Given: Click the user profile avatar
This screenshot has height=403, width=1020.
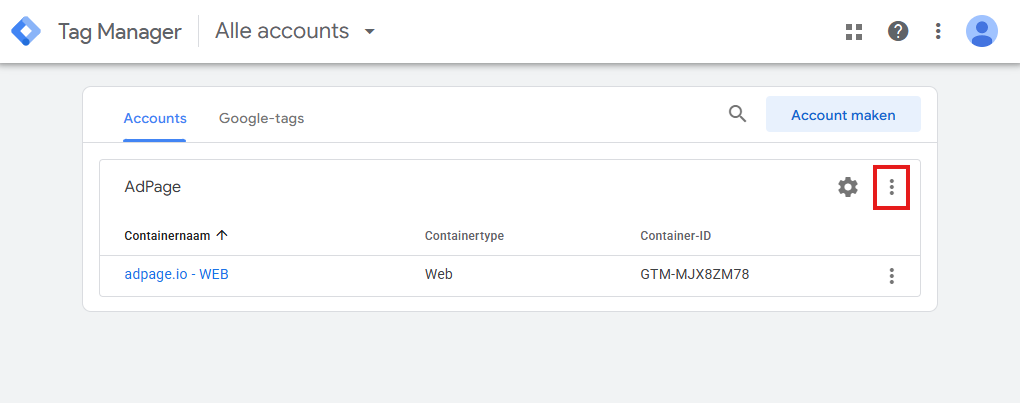Looking at the screenshot, I should 981,31.
